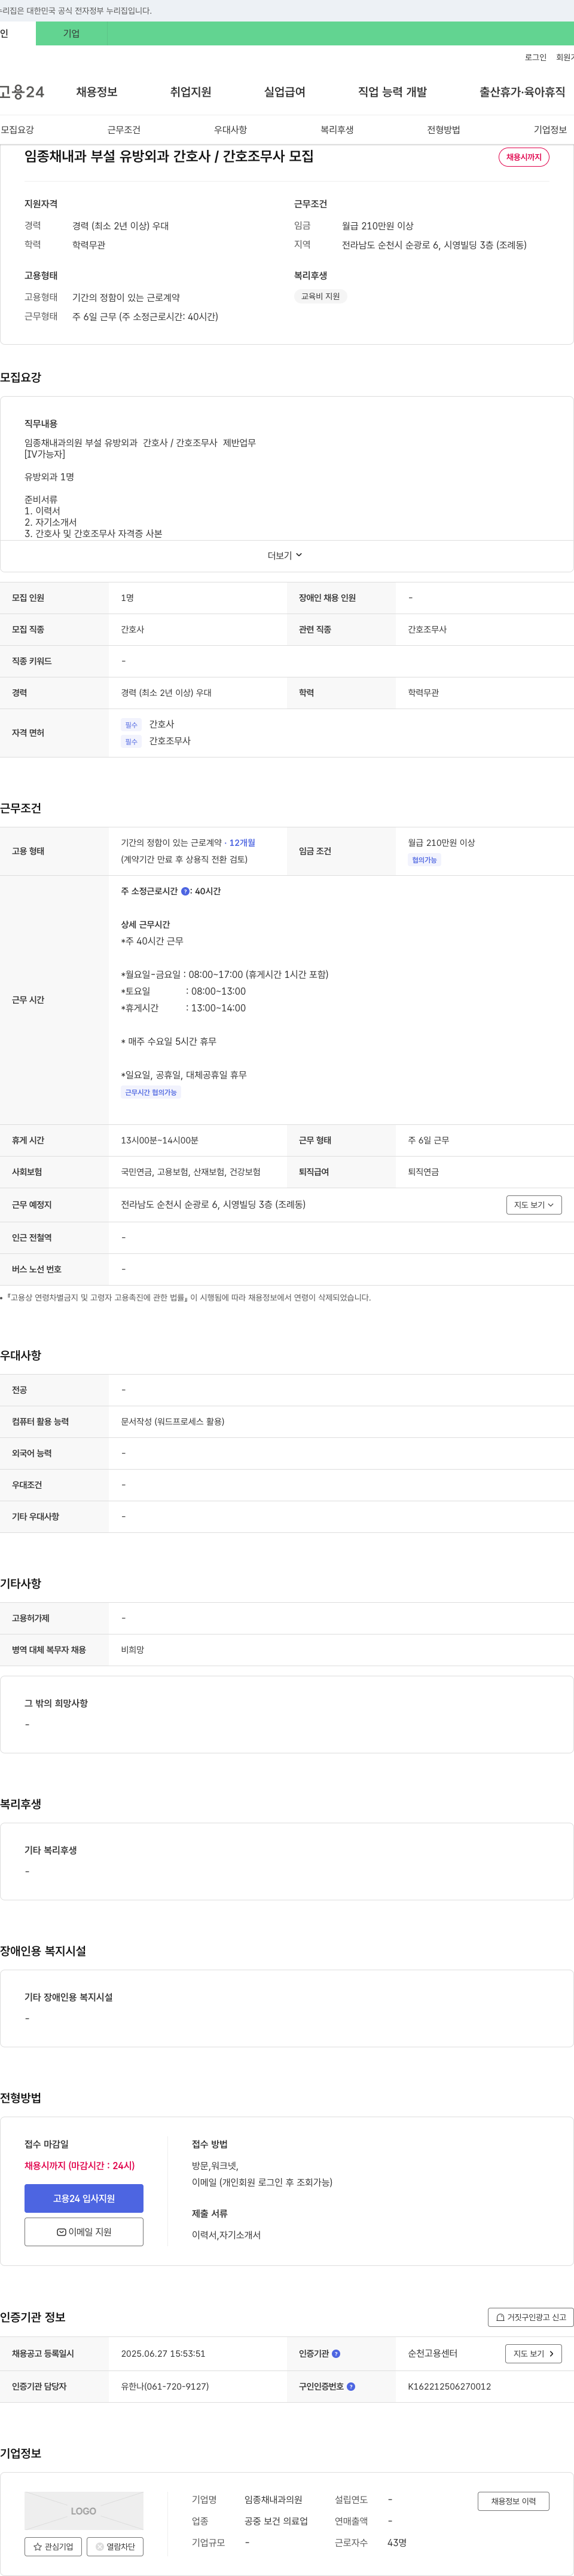Screen dimensions: 574x2576
Task: Click the 고용24 logo
Action: [x=22, y=92]
